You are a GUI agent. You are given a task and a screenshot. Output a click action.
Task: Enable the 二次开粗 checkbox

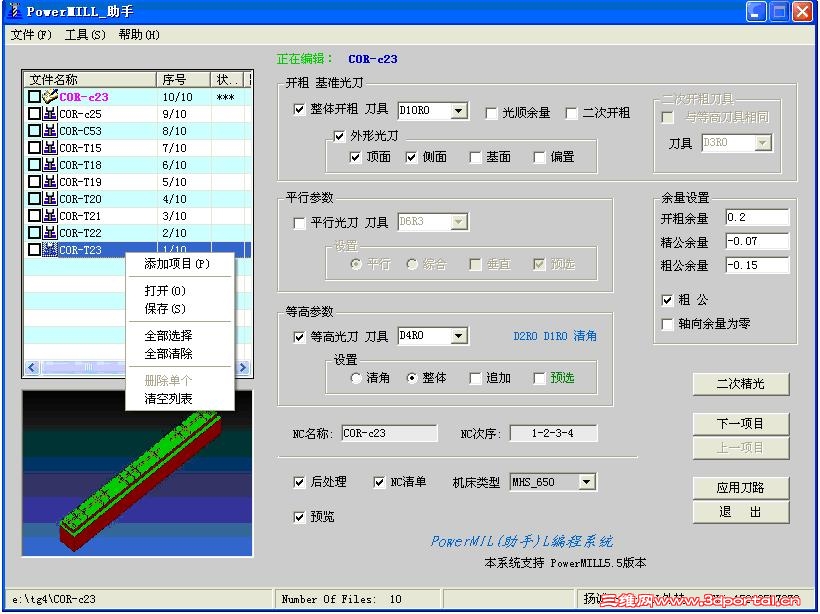(572, 113)
